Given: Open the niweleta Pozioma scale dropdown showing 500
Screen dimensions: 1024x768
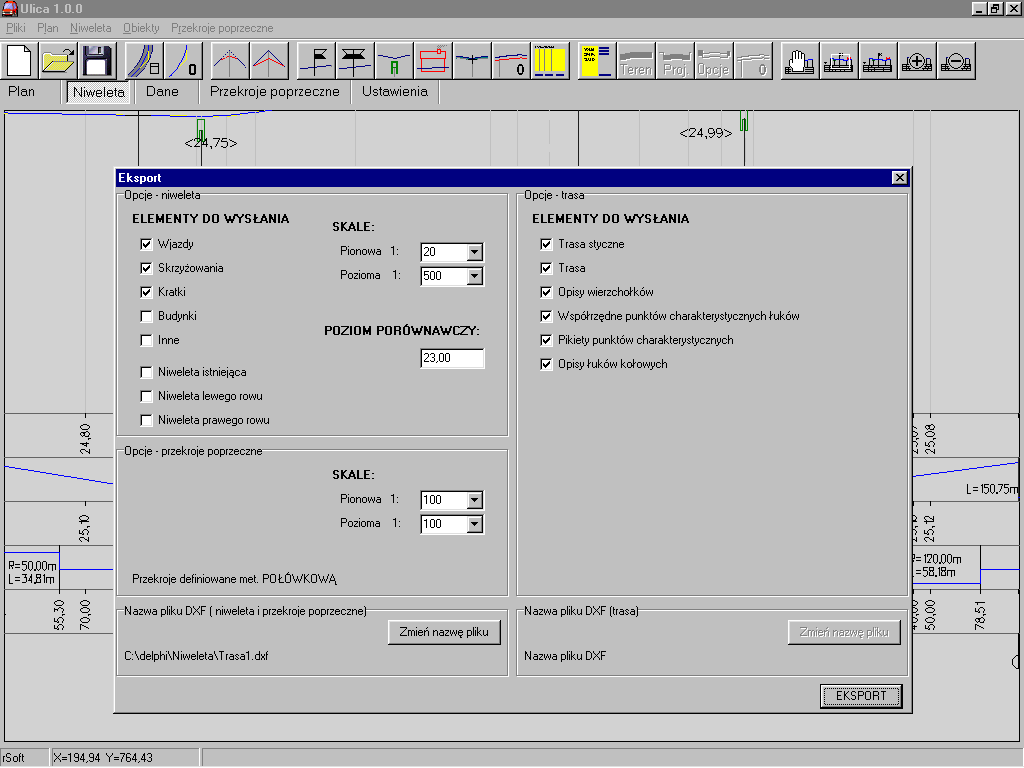Looking at the screenshot, I should (x=474, y=276).
